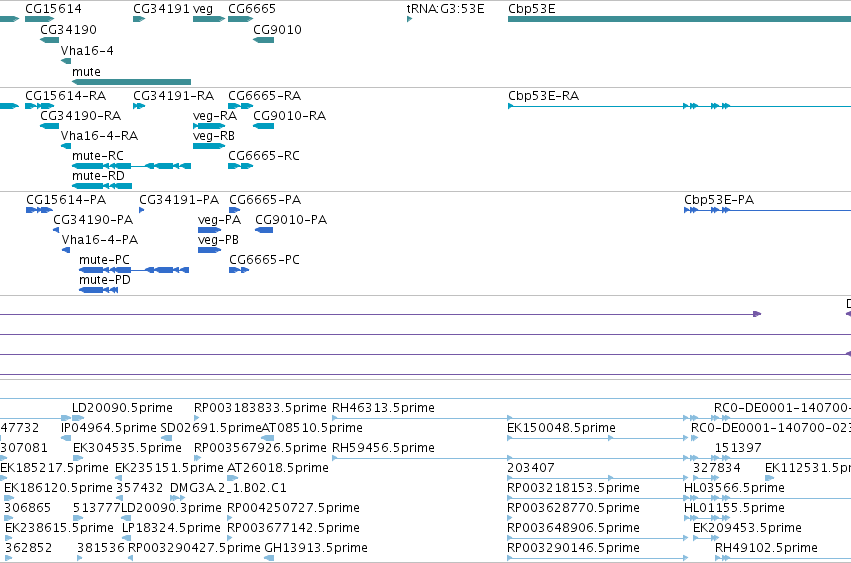Click the HL03566.5prime EST label
The image size is (851, 563).
(x=734, y=488)
